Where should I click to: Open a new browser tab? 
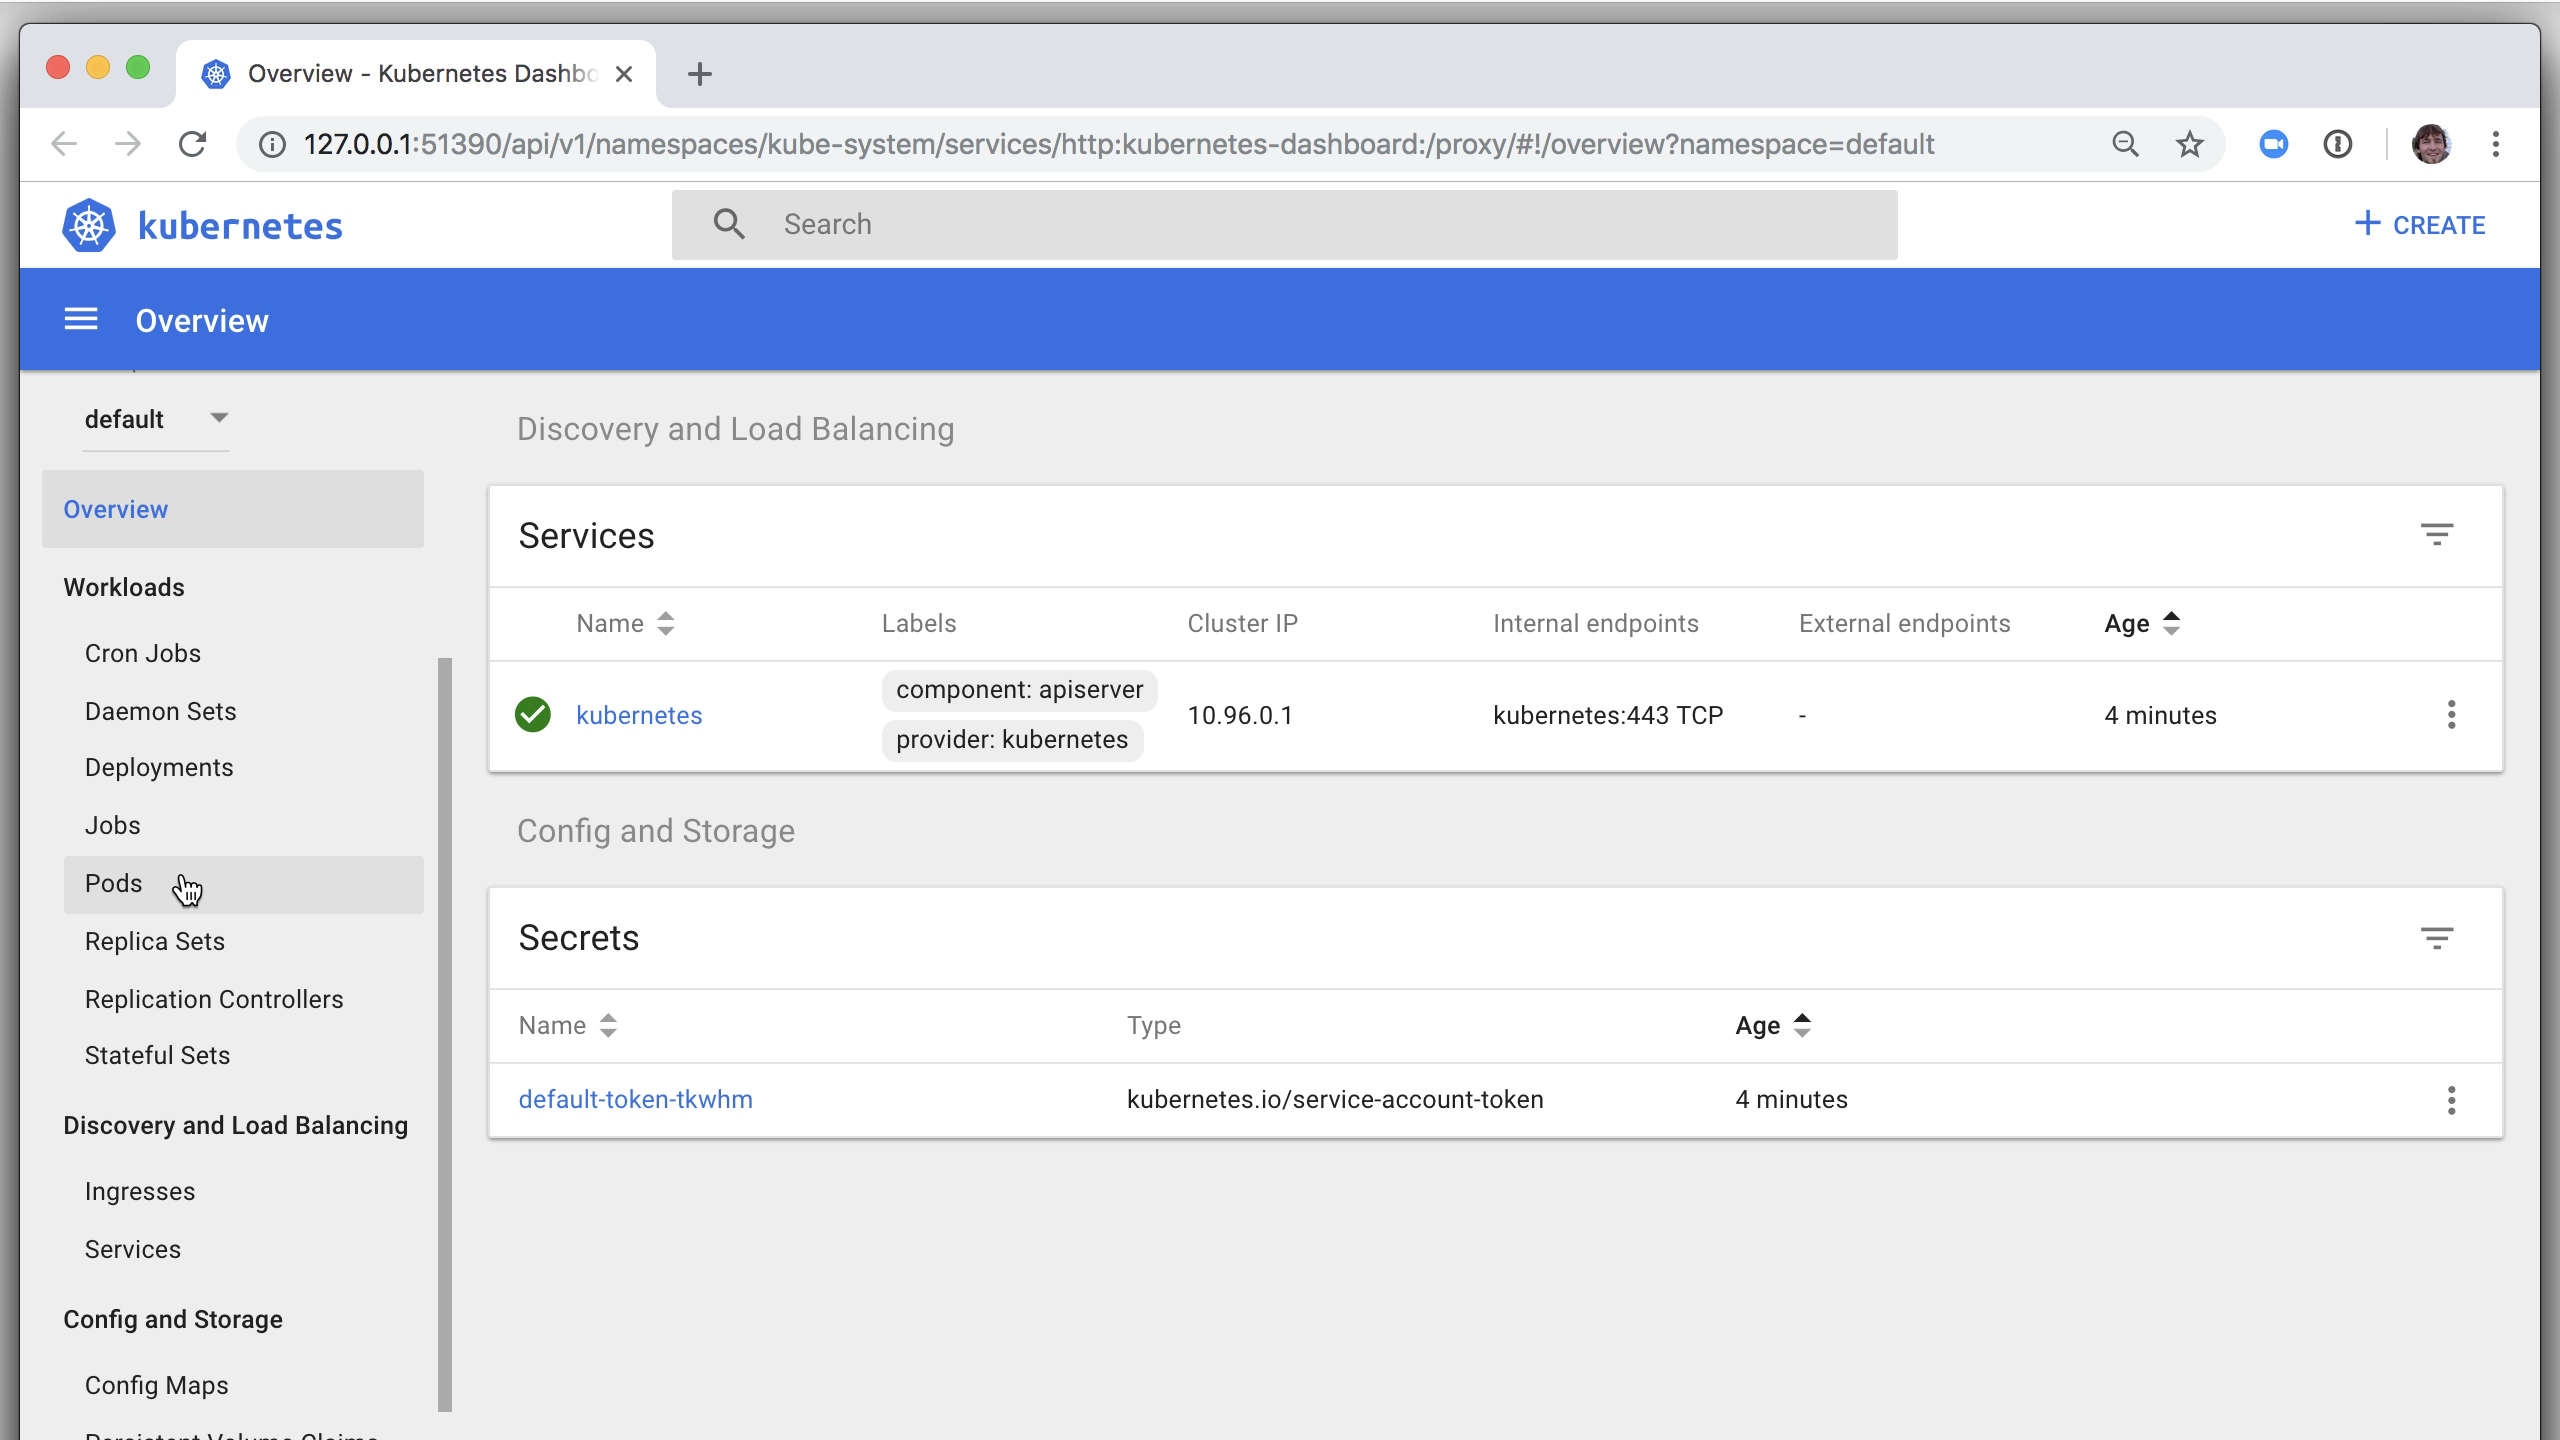pyautogui.click(x=700, y=74)
